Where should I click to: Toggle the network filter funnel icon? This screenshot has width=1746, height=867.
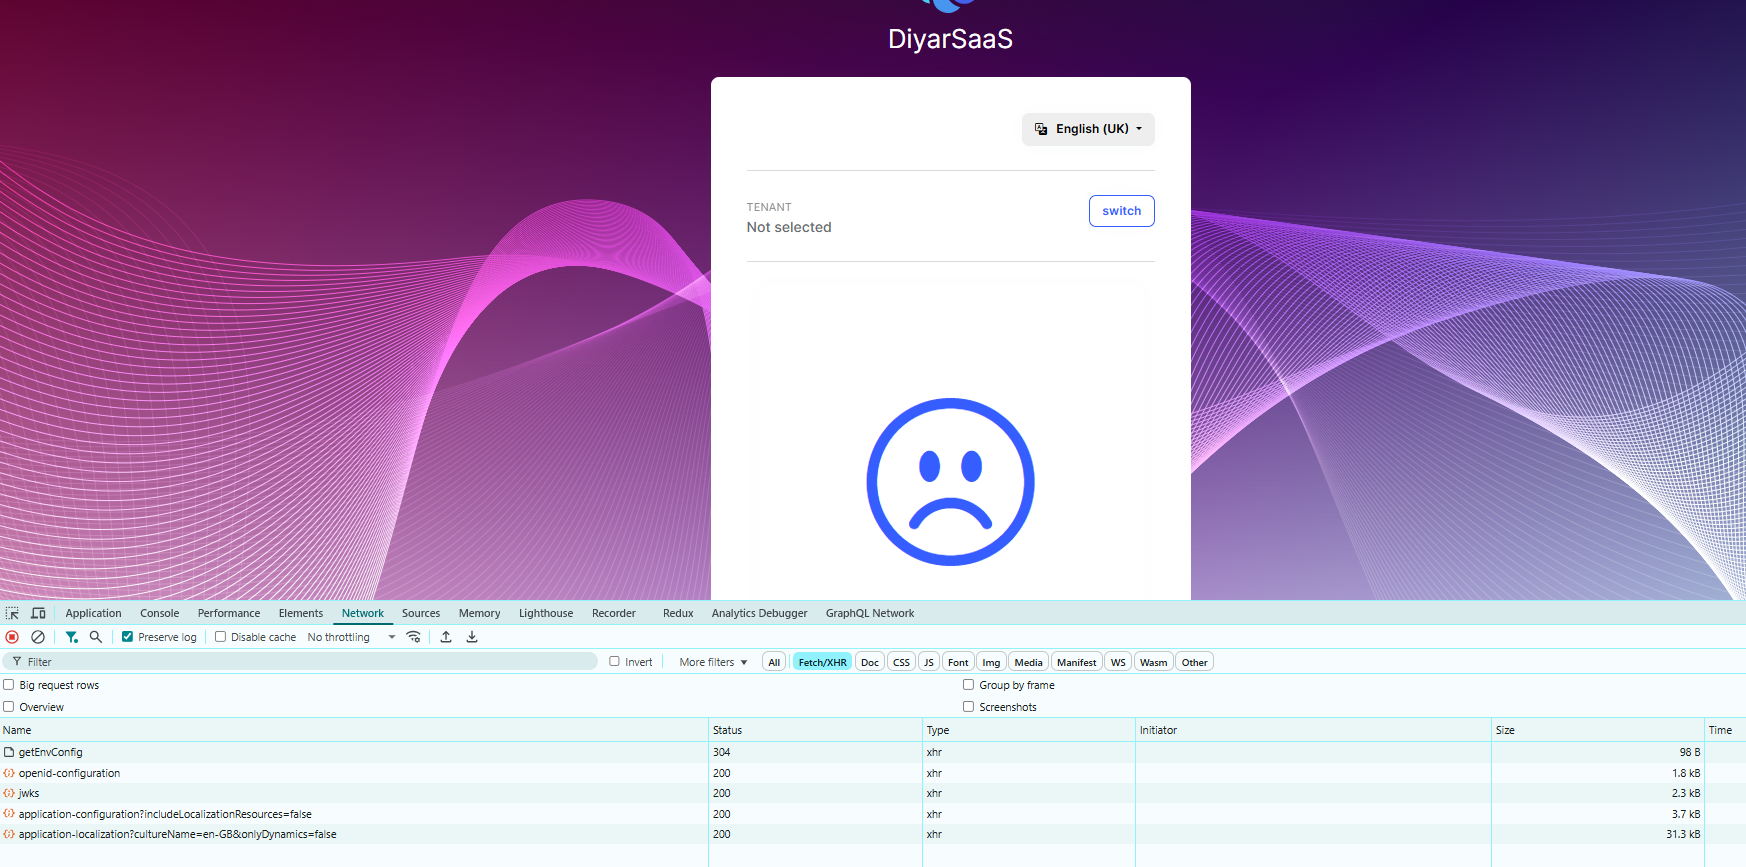pyautogui.click(x=71, y=637)
